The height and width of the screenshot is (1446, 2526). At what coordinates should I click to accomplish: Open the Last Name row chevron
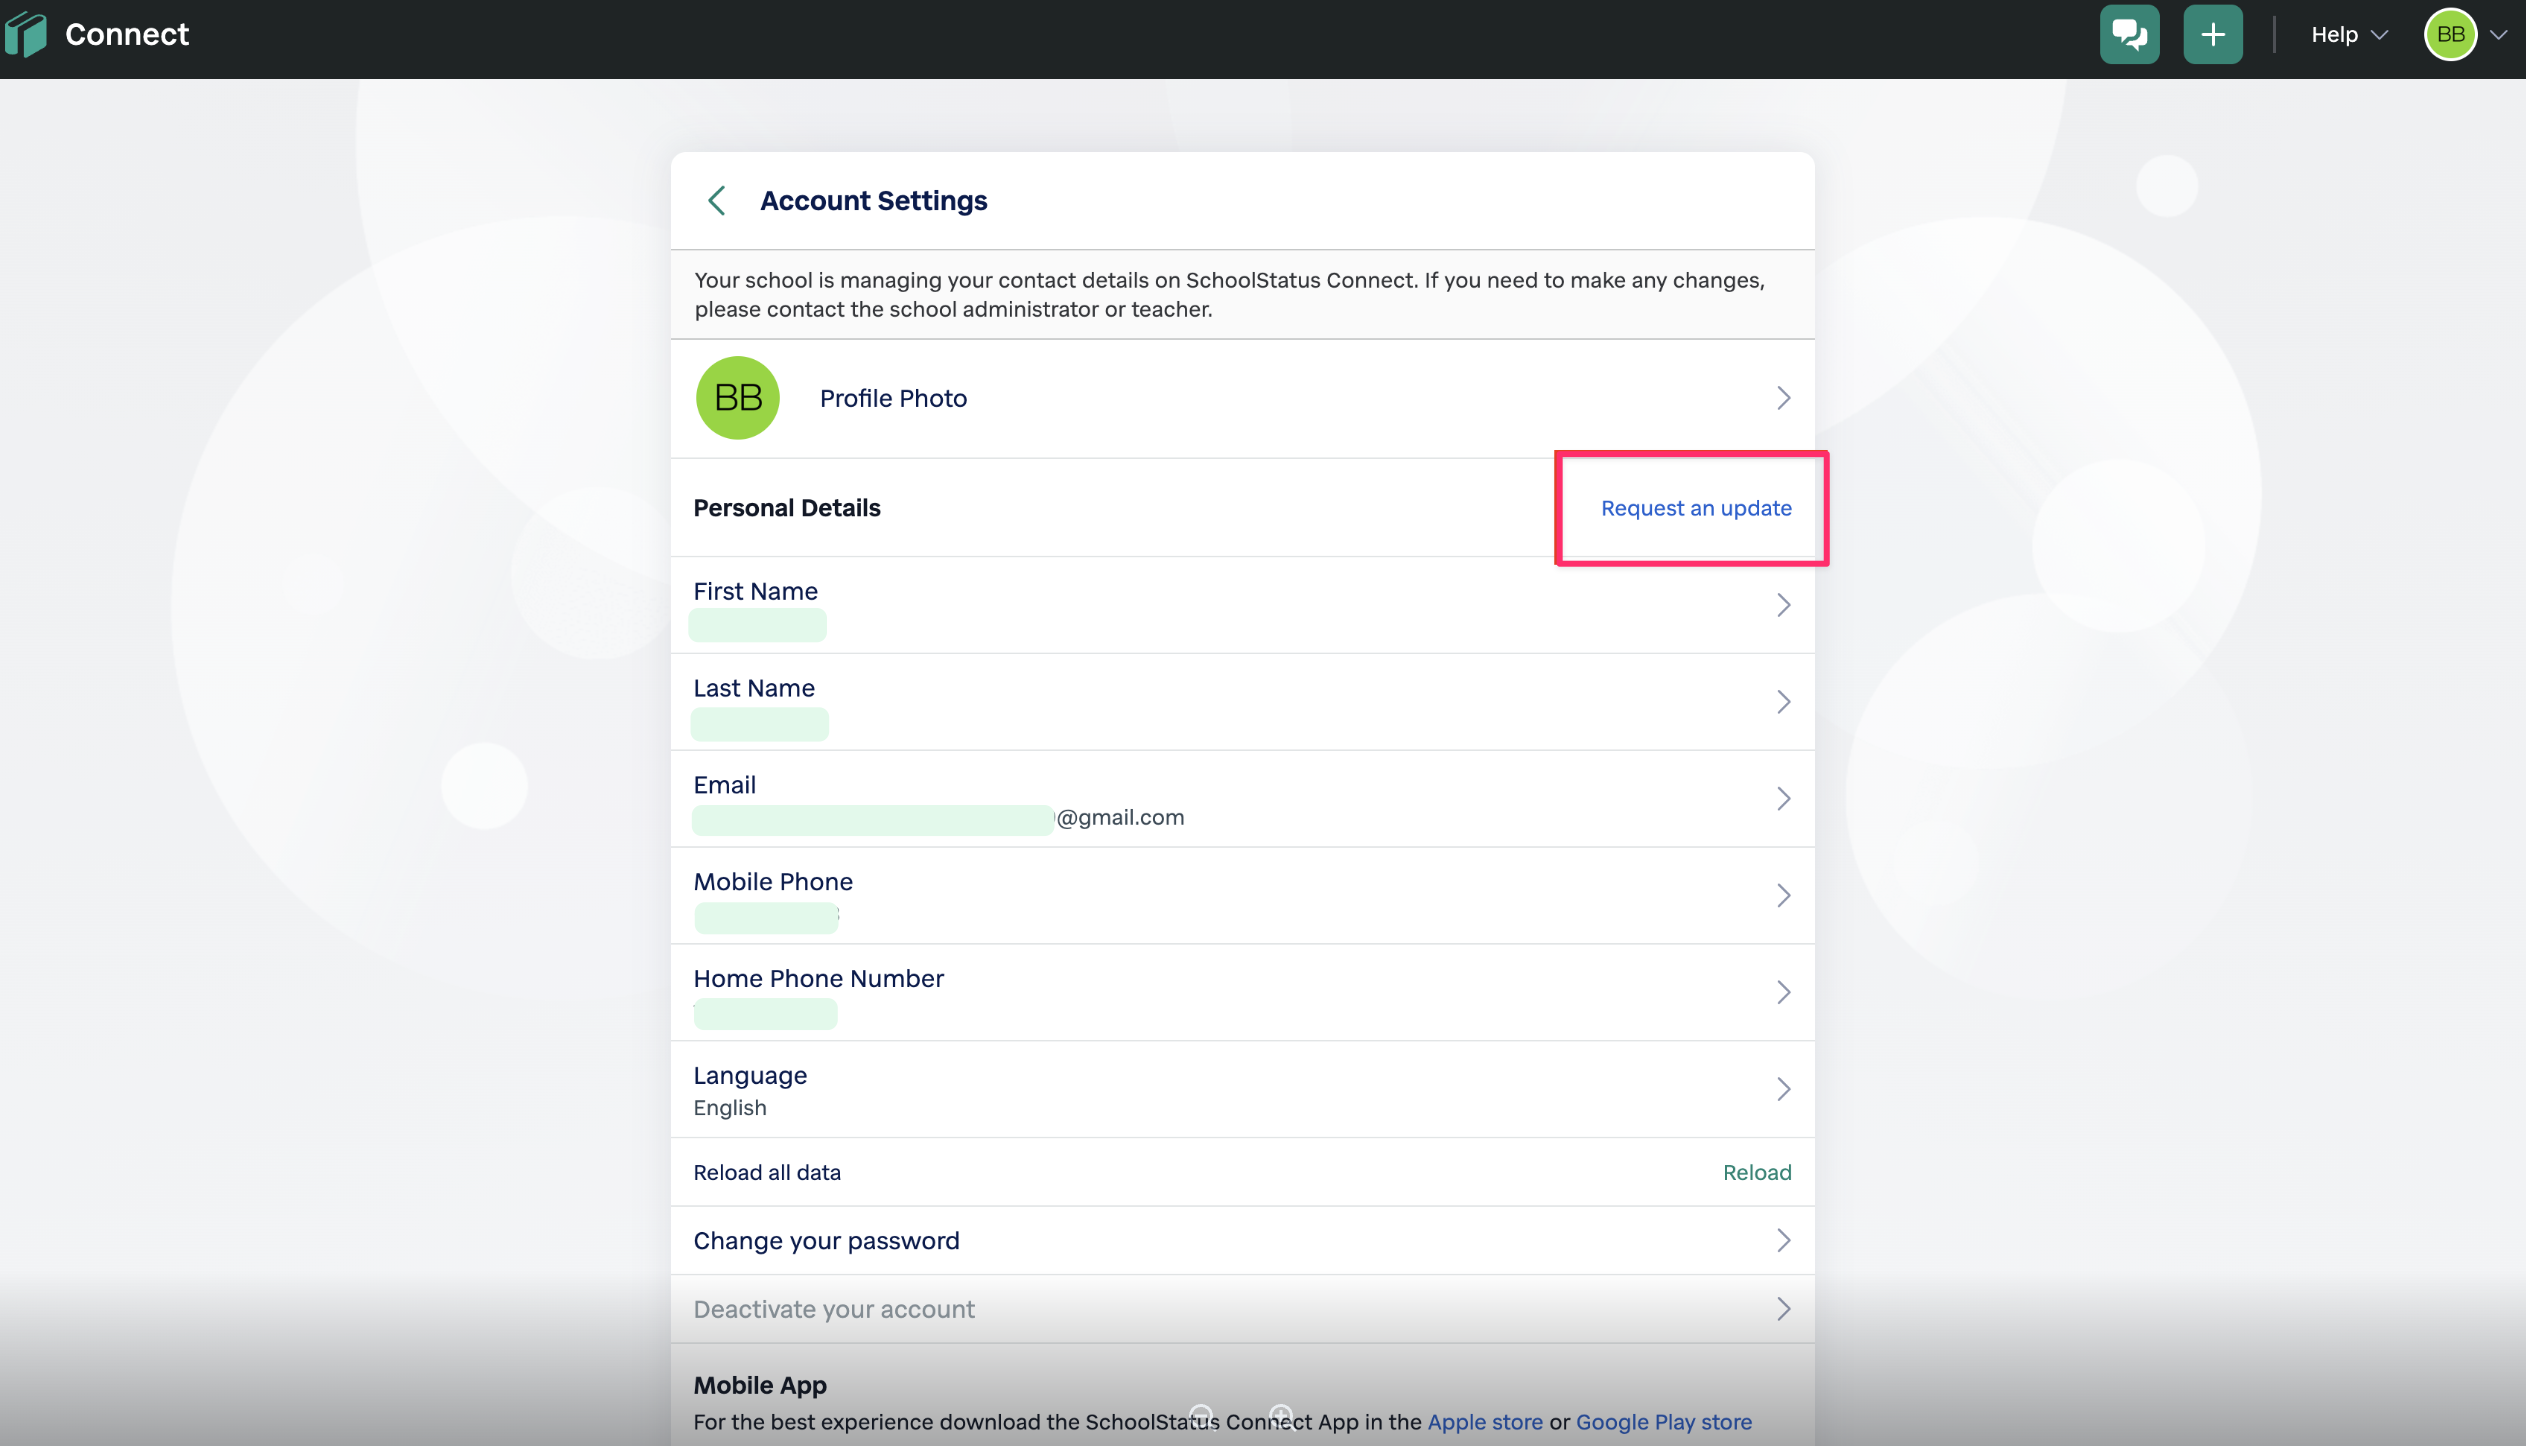tap(1783, 702)
